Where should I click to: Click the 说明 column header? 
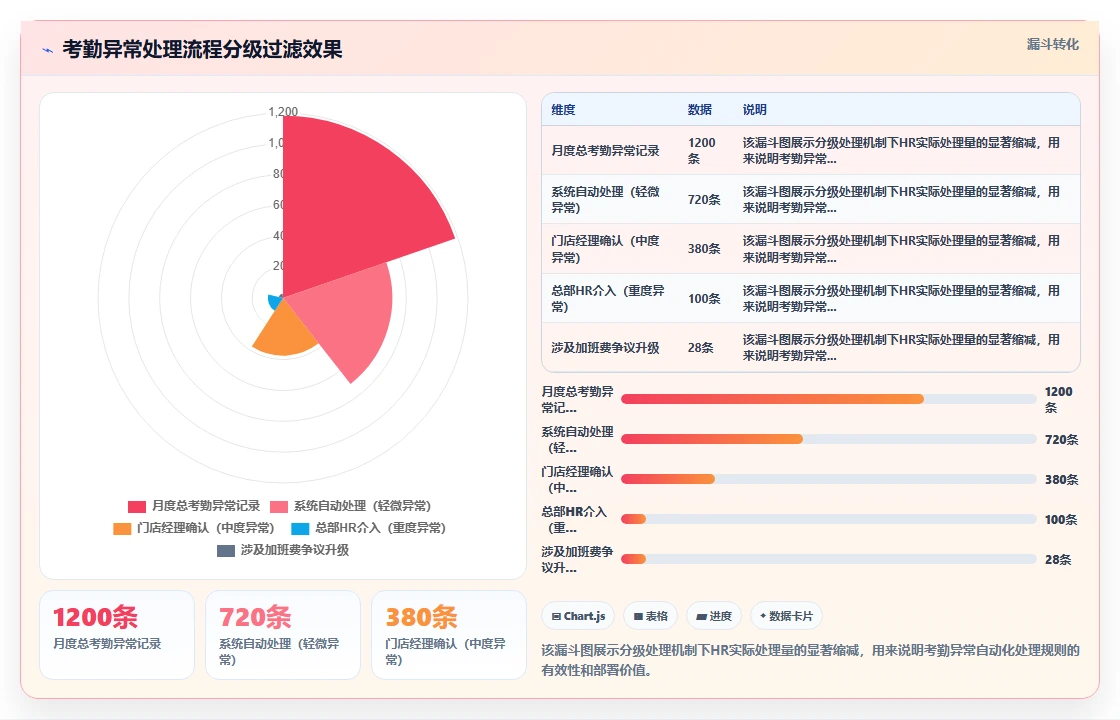click(754, 109)
